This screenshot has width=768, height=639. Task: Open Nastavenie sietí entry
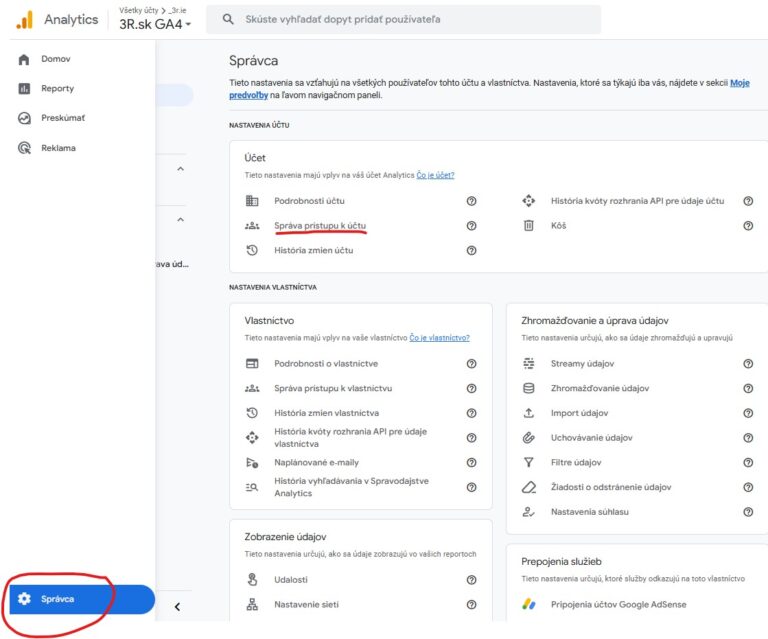[x=306, y=604]
